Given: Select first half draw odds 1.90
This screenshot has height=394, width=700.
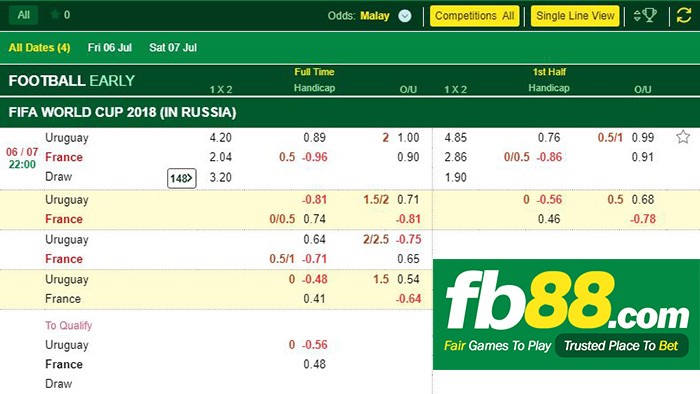Looking at the screenshot, I should point(455,177).
